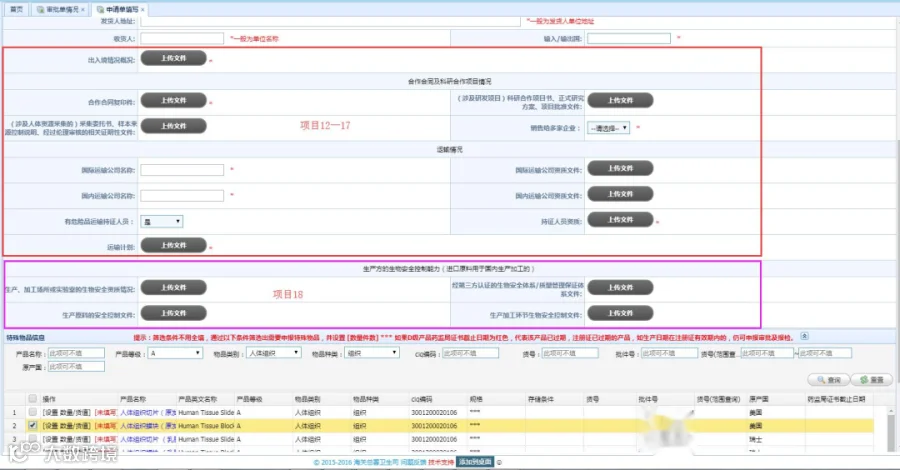900x470 pixels.
Task: Uncheck the checkbox for highlighted row 2
Action: [x=33, y=425]
